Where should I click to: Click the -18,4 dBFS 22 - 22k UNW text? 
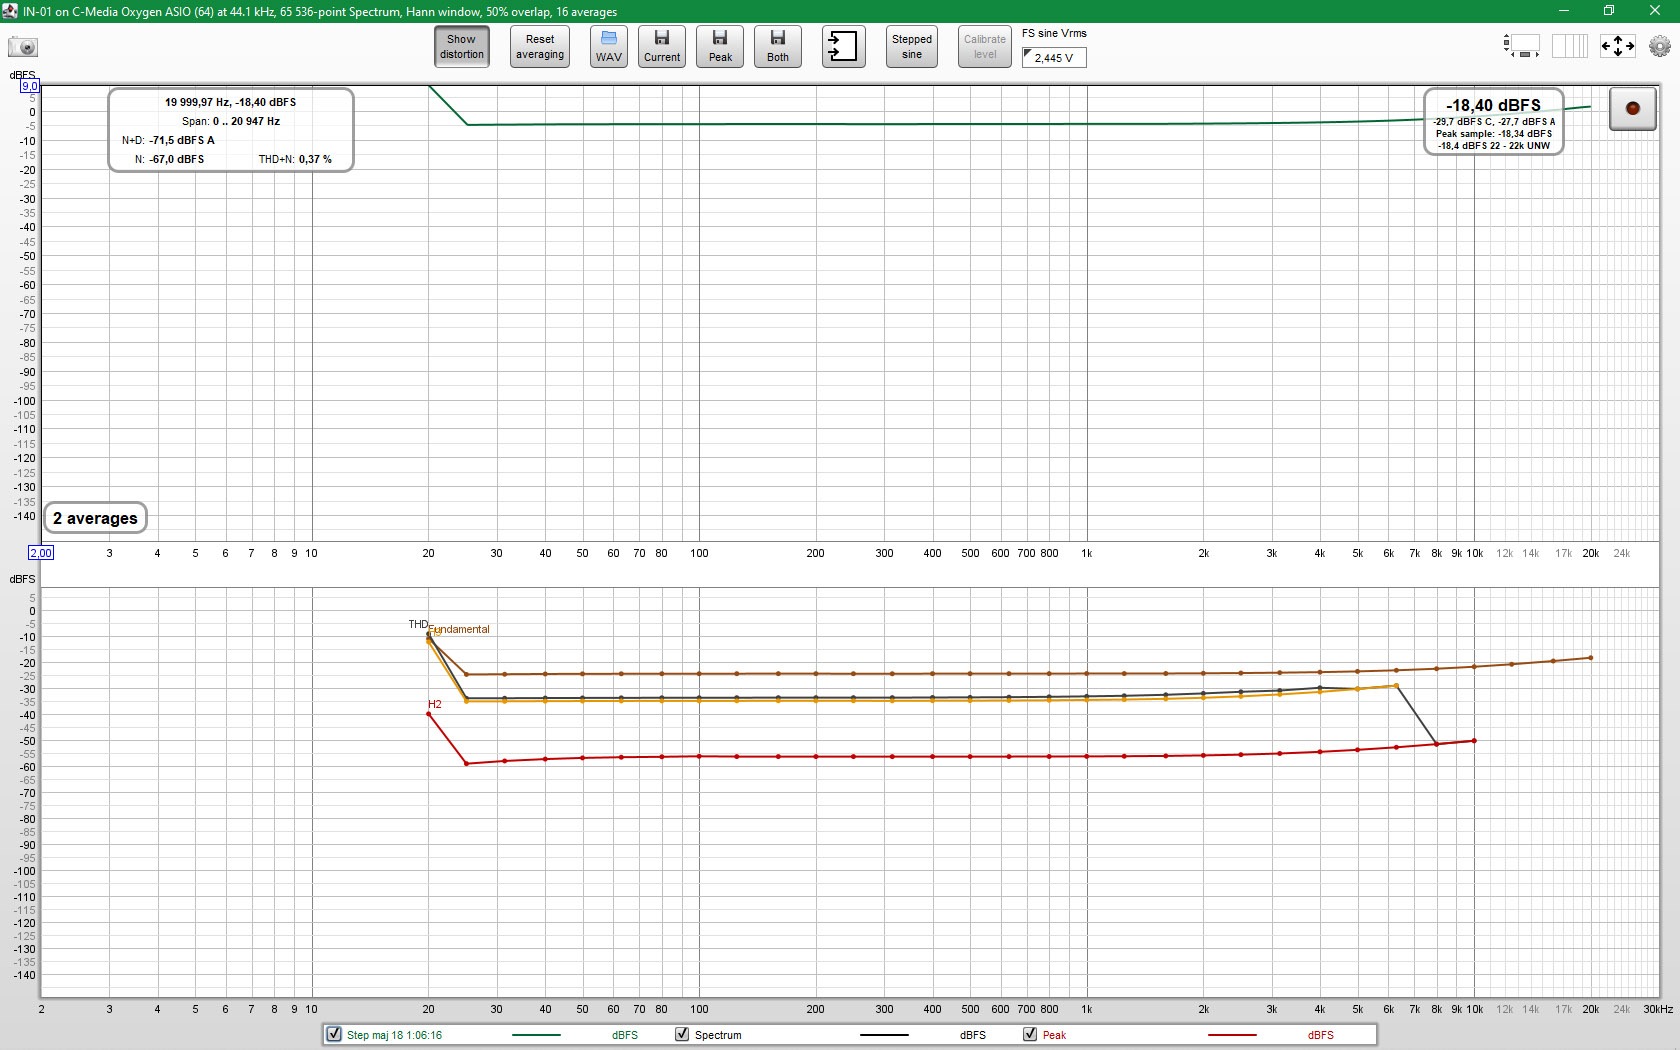(1494, 146)
